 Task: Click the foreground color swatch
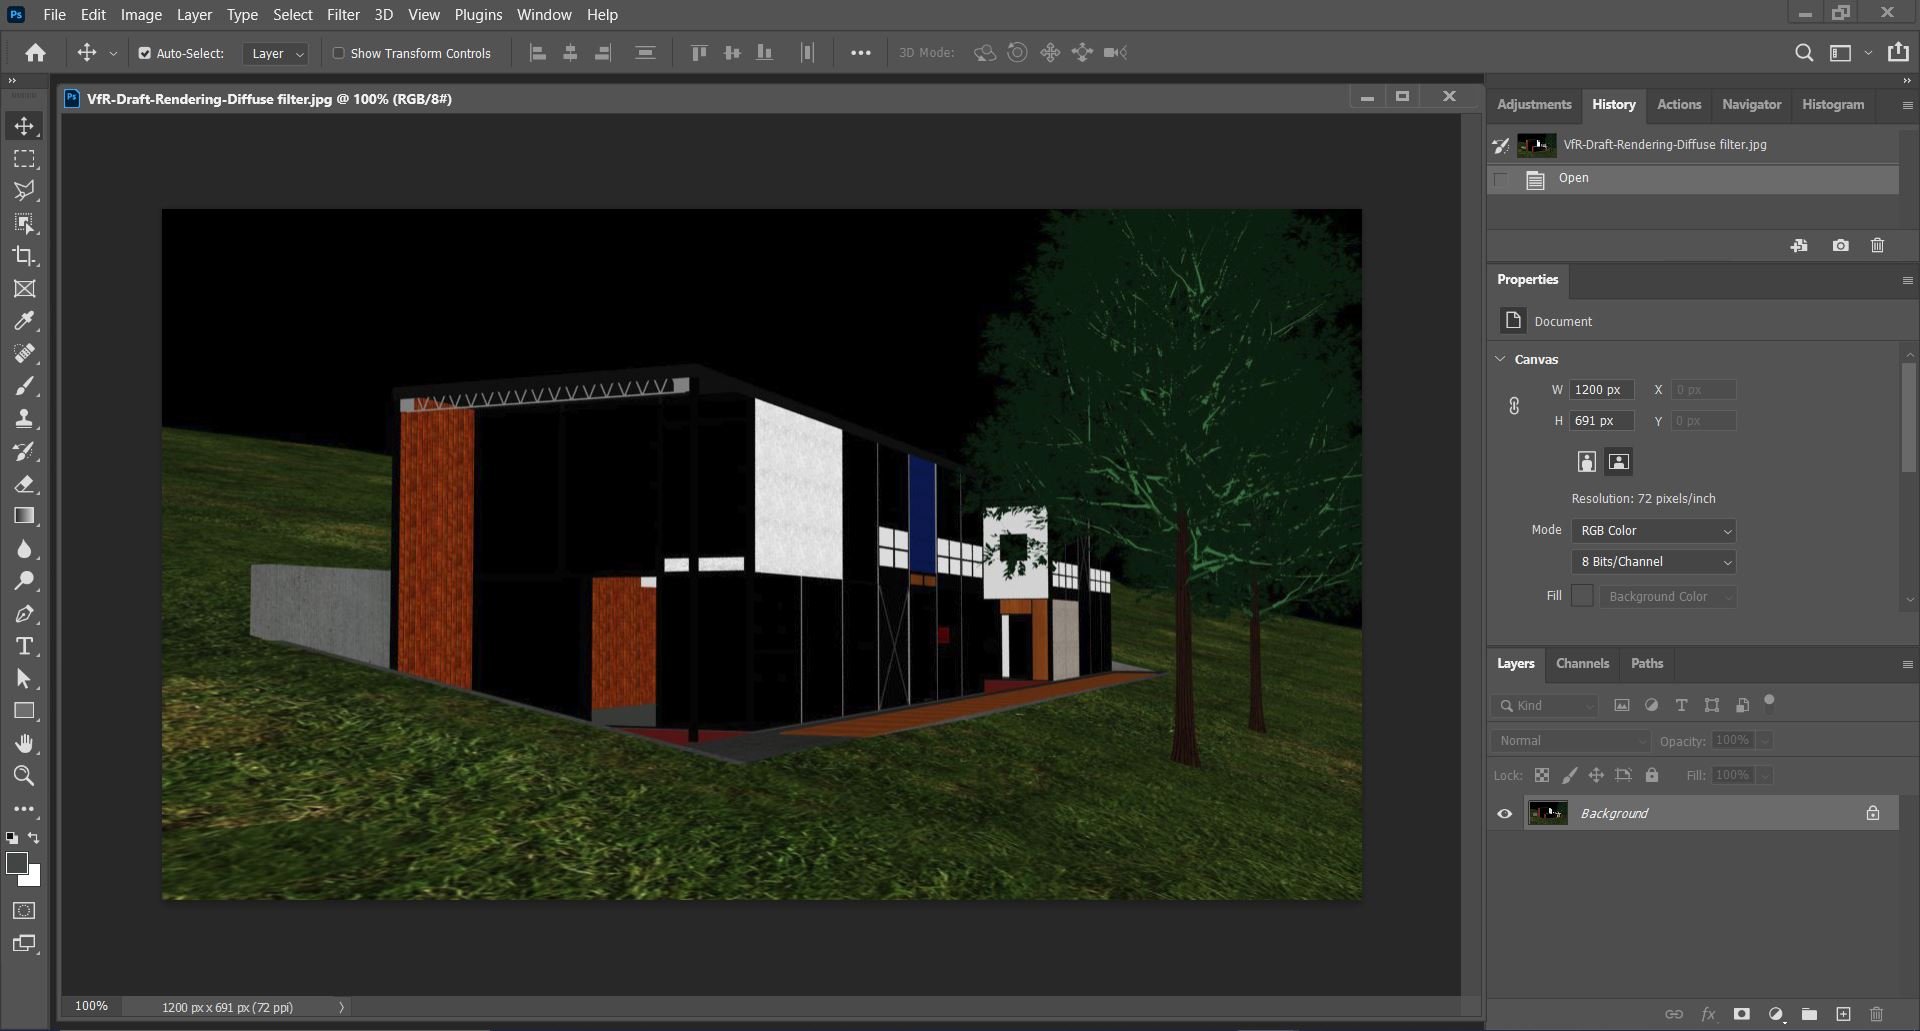click(x=17, y=864)
